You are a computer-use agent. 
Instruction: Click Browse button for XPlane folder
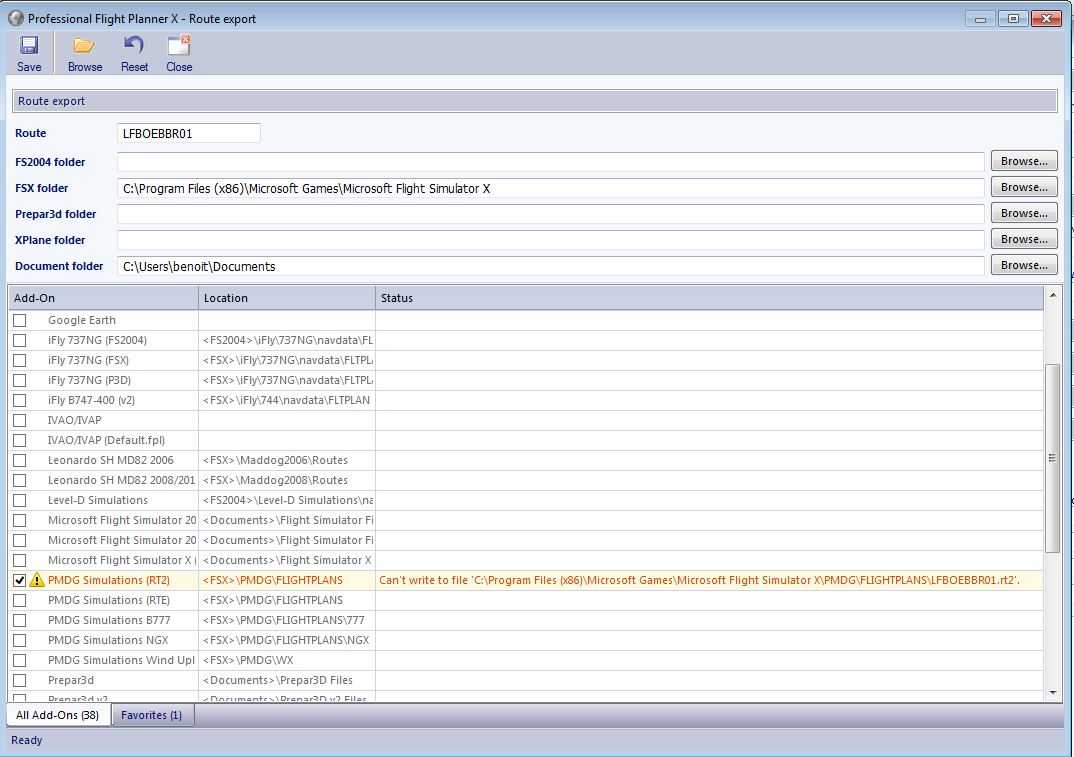click(x=1024, y=239)
